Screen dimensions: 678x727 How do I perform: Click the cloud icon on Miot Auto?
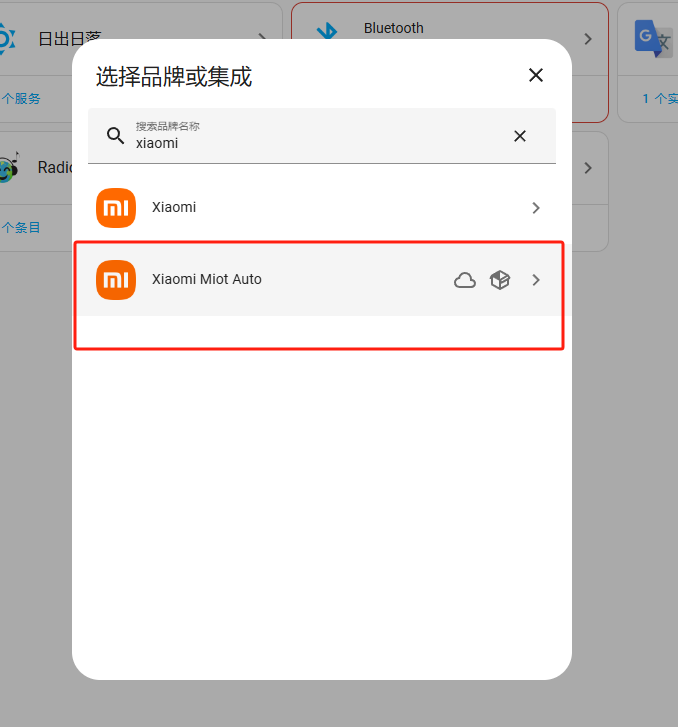[465, 280]
